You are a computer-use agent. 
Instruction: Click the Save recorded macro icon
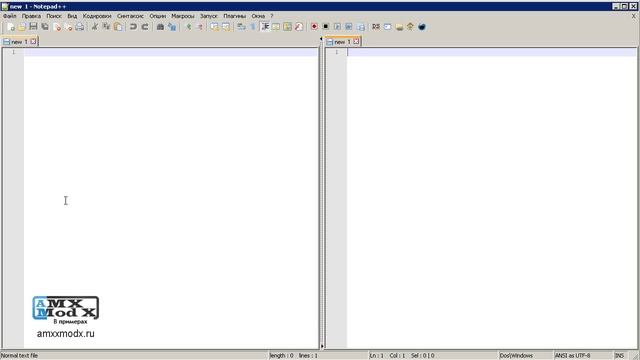361,27
